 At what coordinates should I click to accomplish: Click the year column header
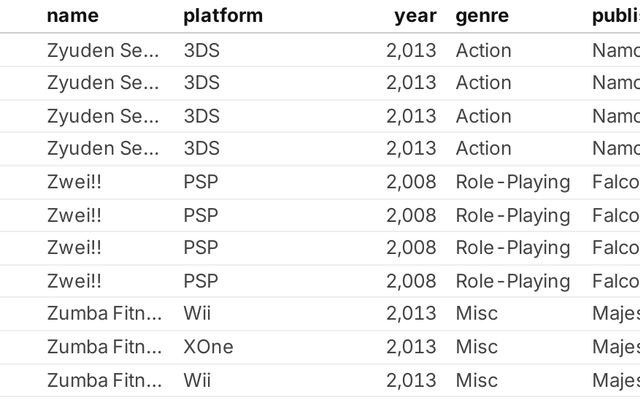(415, 15)
